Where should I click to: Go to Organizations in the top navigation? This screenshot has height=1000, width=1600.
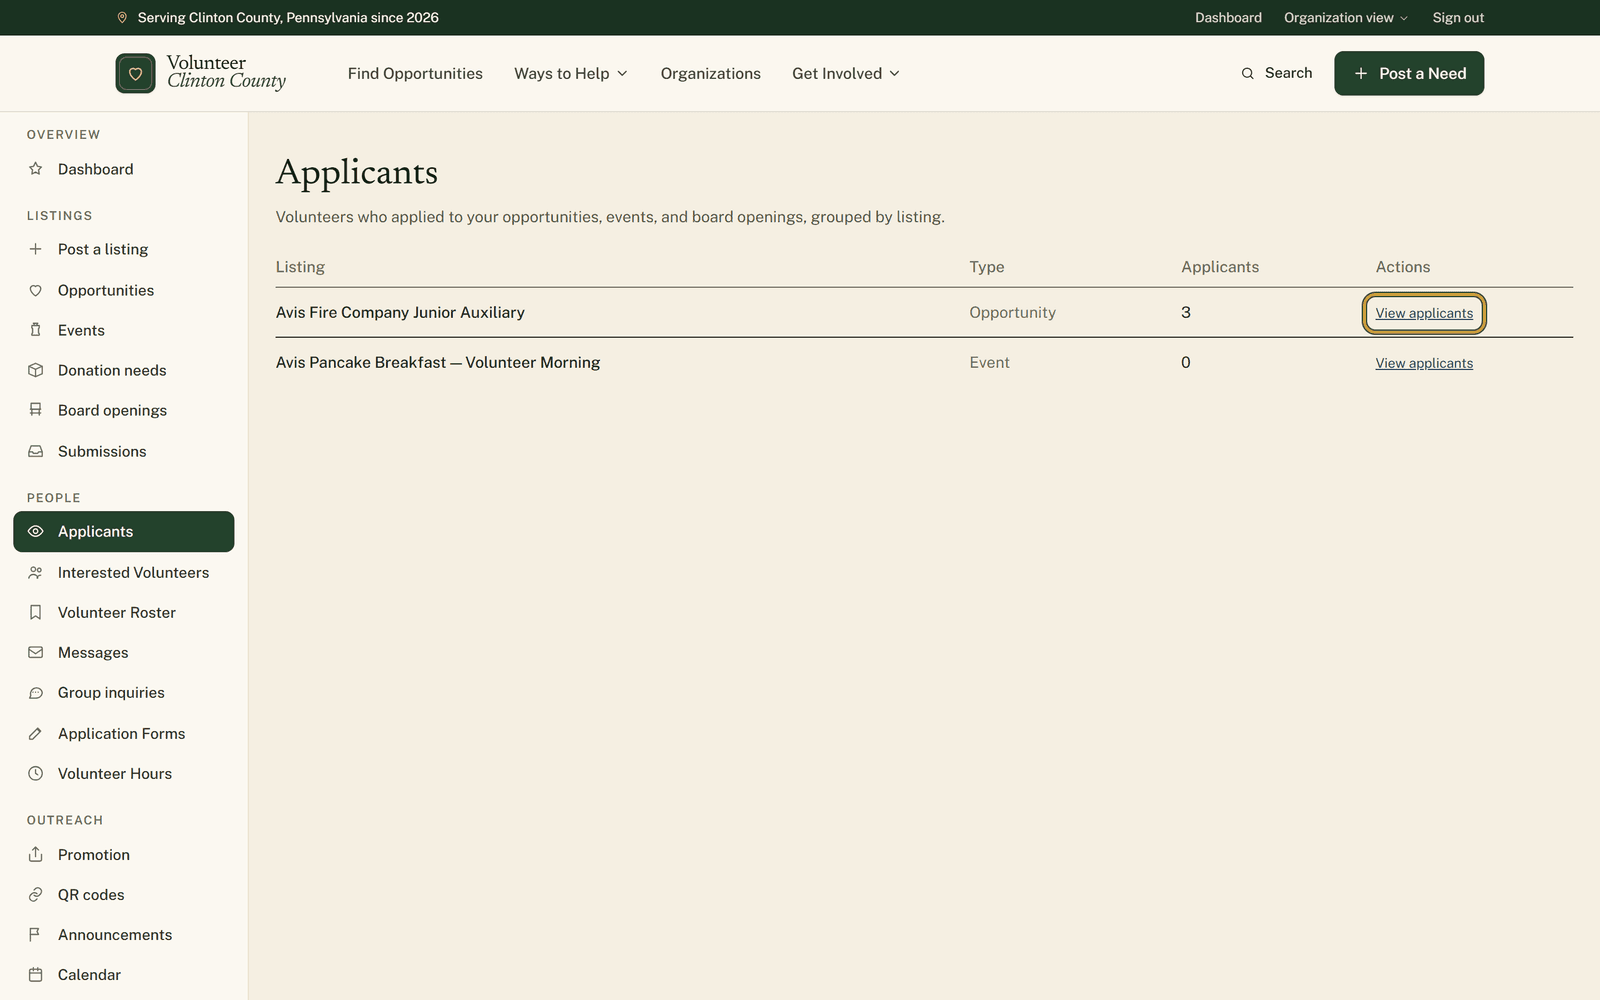pos(710,73)
